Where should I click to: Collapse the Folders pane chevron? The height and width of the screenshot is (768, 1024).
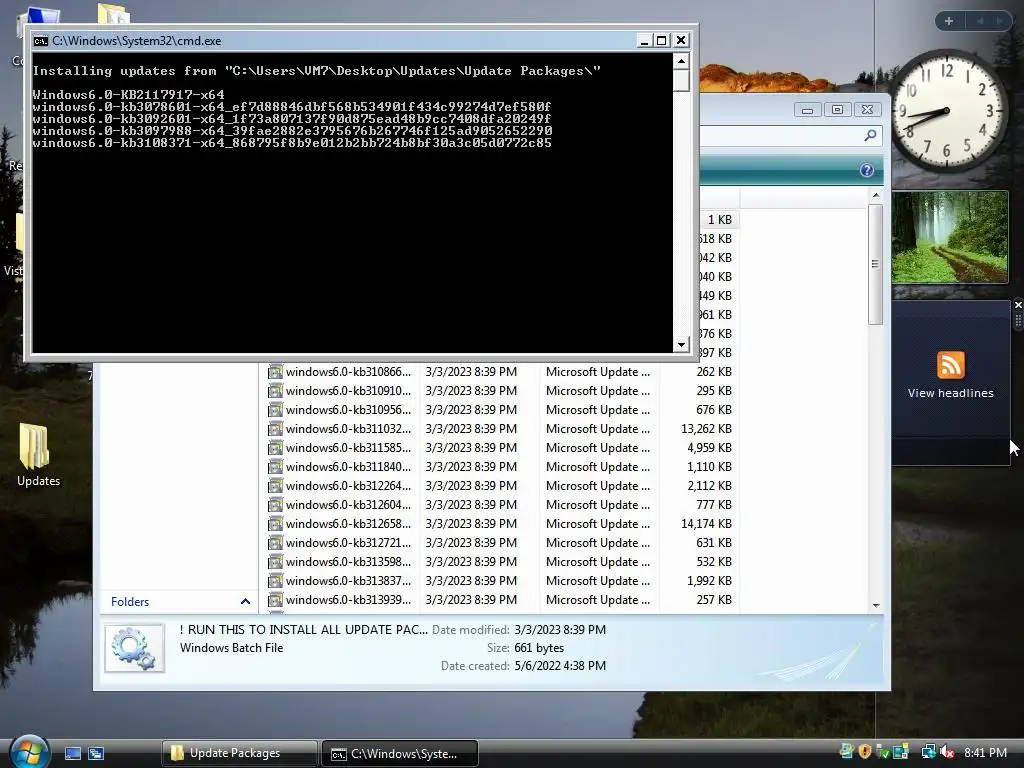(246, 601)
